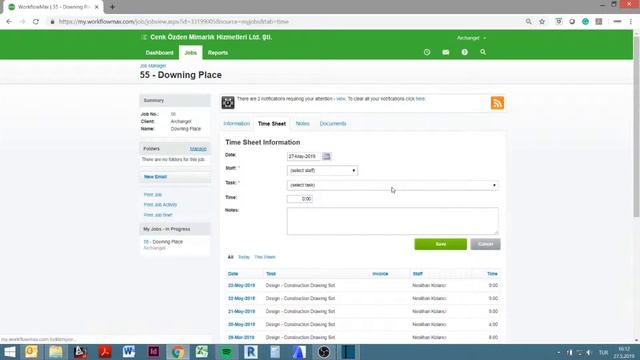The height and width of the screenshot is (360, 640).
Task: Open the mail envelope icon in header
Action: (x=446, y=52)
